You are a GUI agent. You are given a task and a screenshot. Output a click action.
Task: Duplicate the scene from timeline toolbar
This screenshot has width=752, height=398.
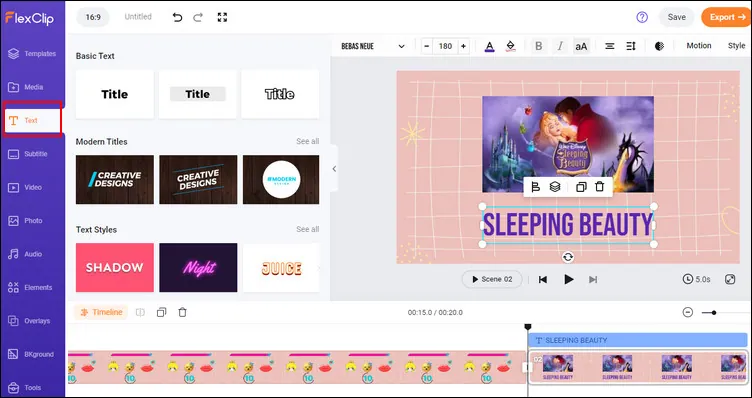162,312
